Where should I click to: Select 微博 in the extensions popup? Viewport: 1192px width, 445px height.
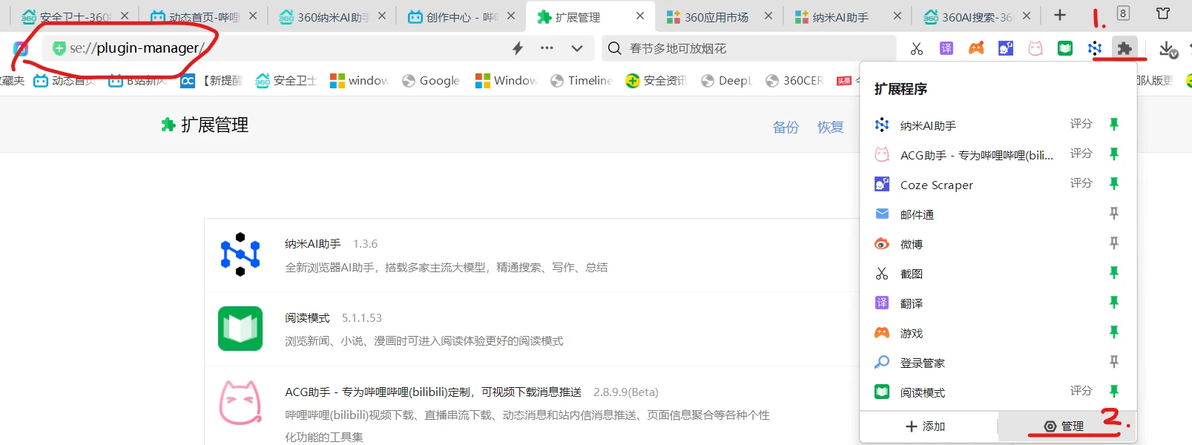pyautogui.click(x=997, y=244)
